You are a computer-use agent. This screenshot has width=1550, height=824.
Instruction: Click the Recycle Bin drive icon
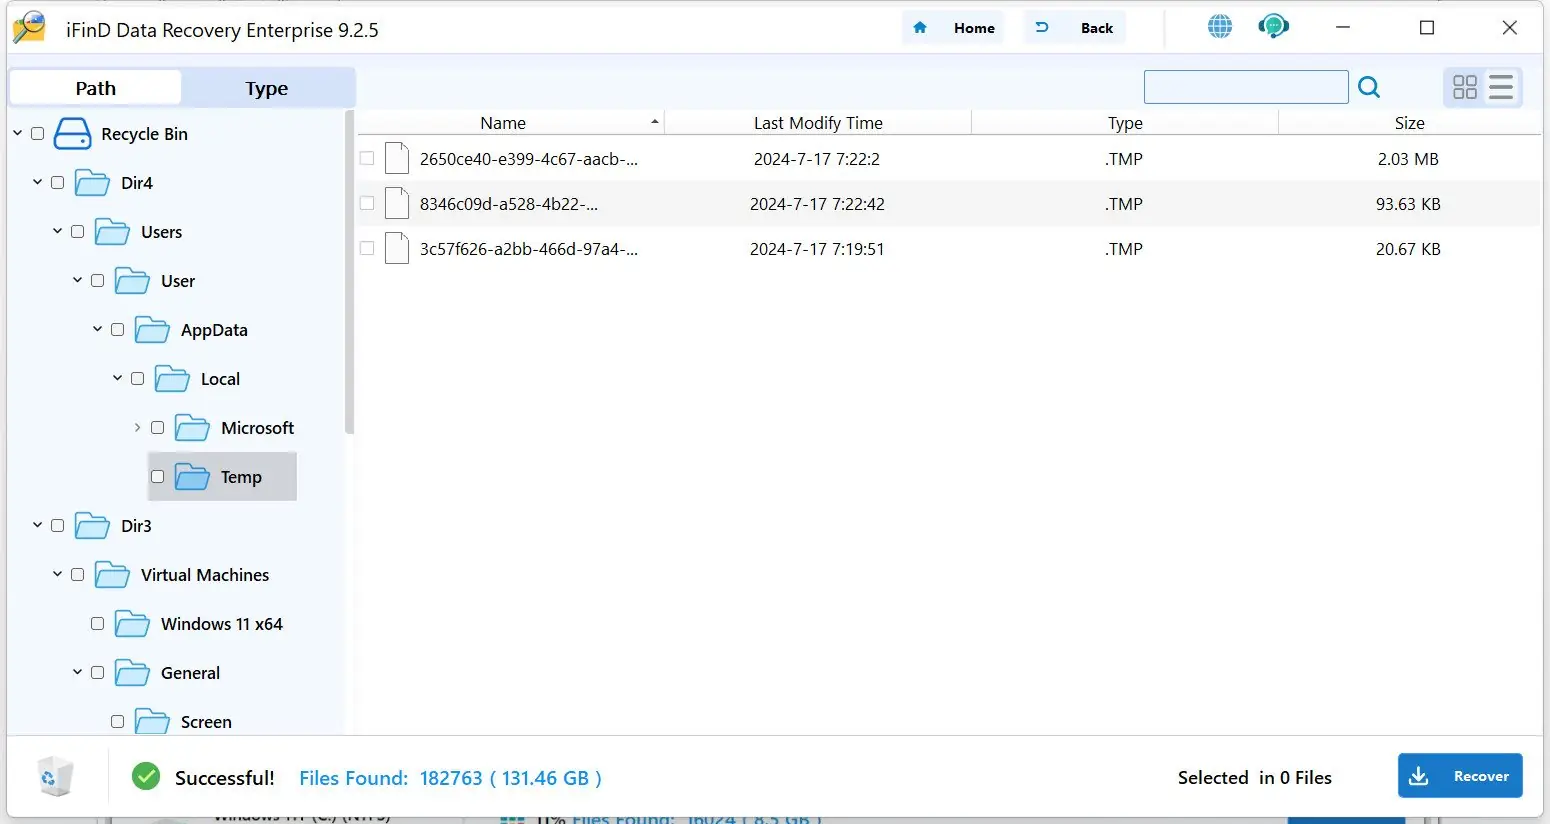point(72,134)
